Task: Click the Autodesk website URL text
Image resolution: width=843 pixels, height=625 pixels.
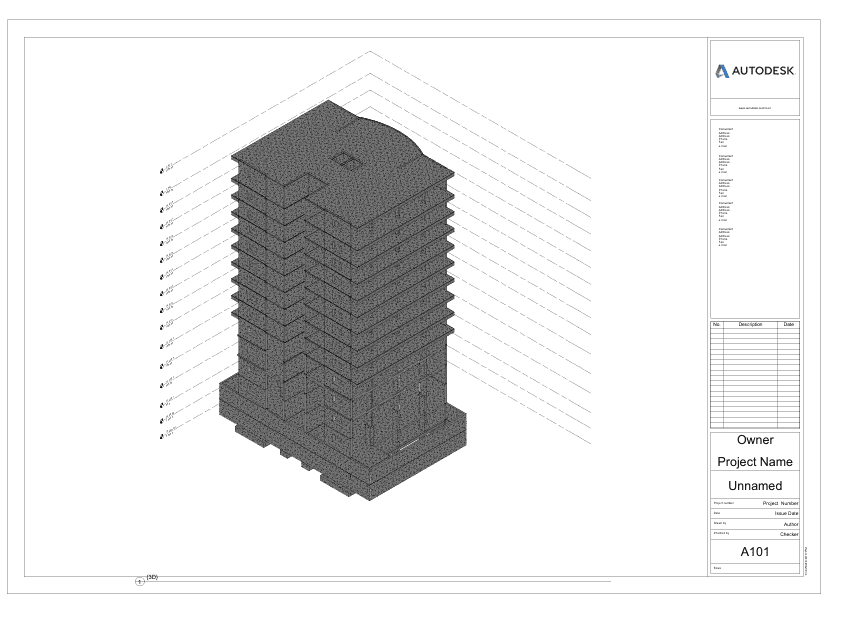Action: click(x=755, y=107)
